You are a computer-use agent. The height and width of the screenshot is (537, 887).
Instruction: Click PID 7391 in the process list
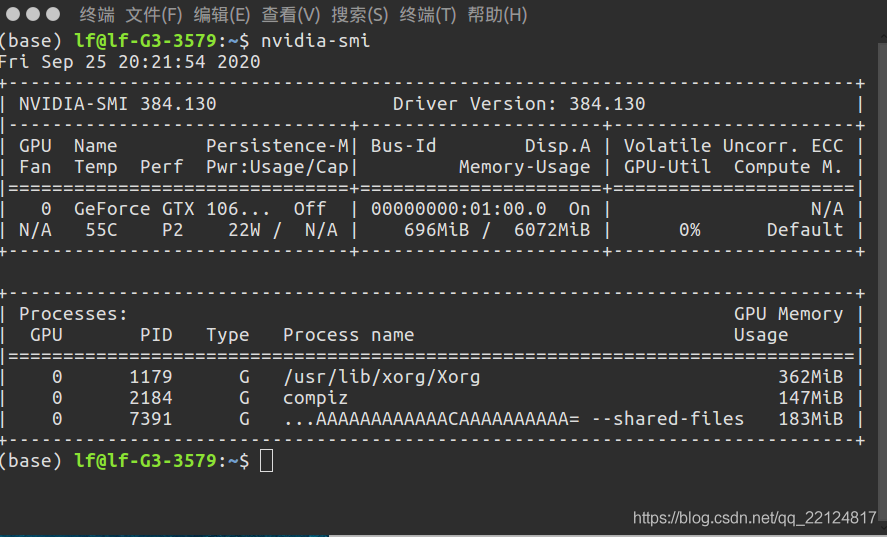[150, 419]
